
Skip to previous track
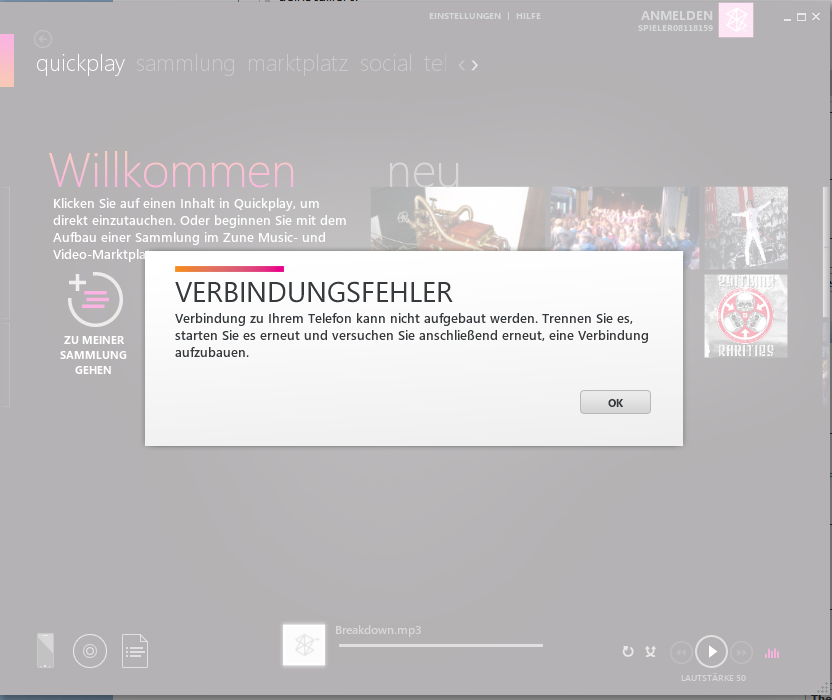[681, 652]
